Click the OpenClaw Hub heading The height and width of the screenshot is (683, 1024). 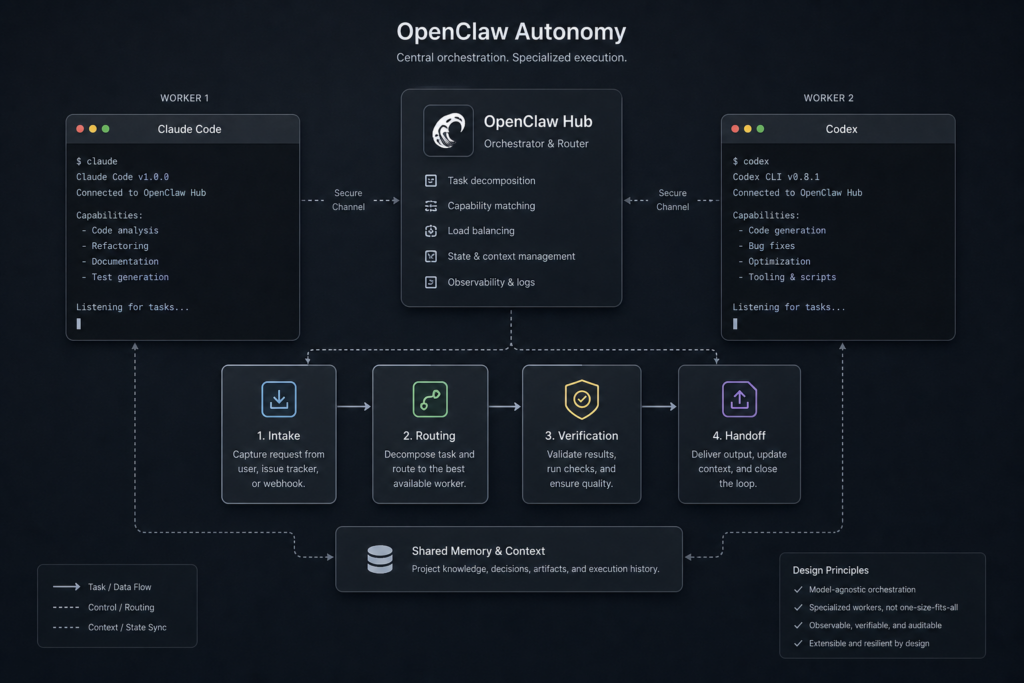click(x=538, y=121)
